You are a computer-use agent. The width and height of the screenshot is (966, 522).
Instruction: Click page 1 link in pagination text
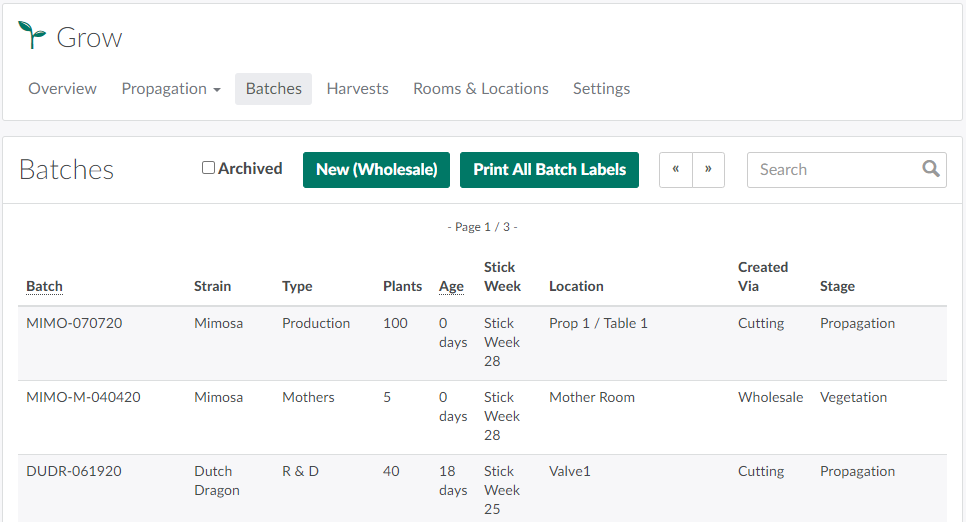point(488,227)
